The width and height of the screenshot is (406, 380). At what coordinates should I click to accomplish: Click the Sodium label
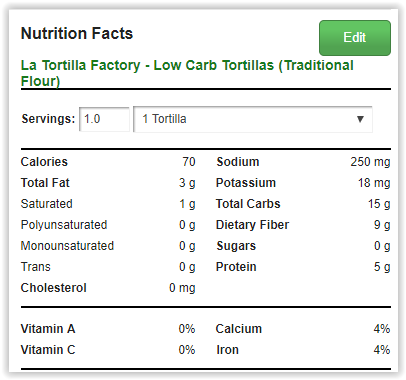[x=238, y=162]
